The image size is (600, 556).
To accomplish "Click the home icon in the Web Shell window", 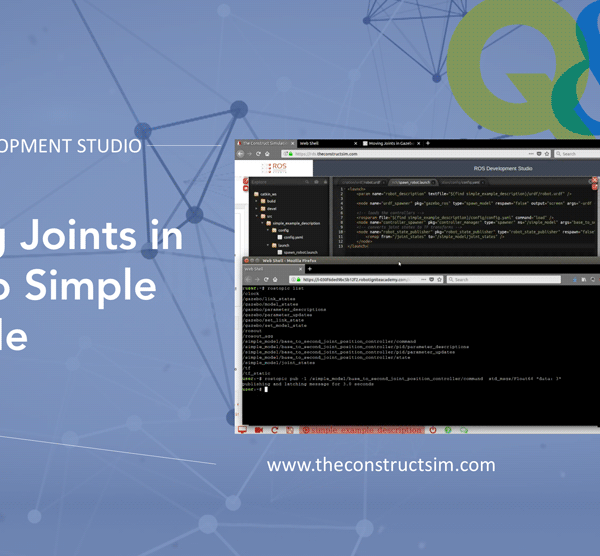I will pos(275,279).
